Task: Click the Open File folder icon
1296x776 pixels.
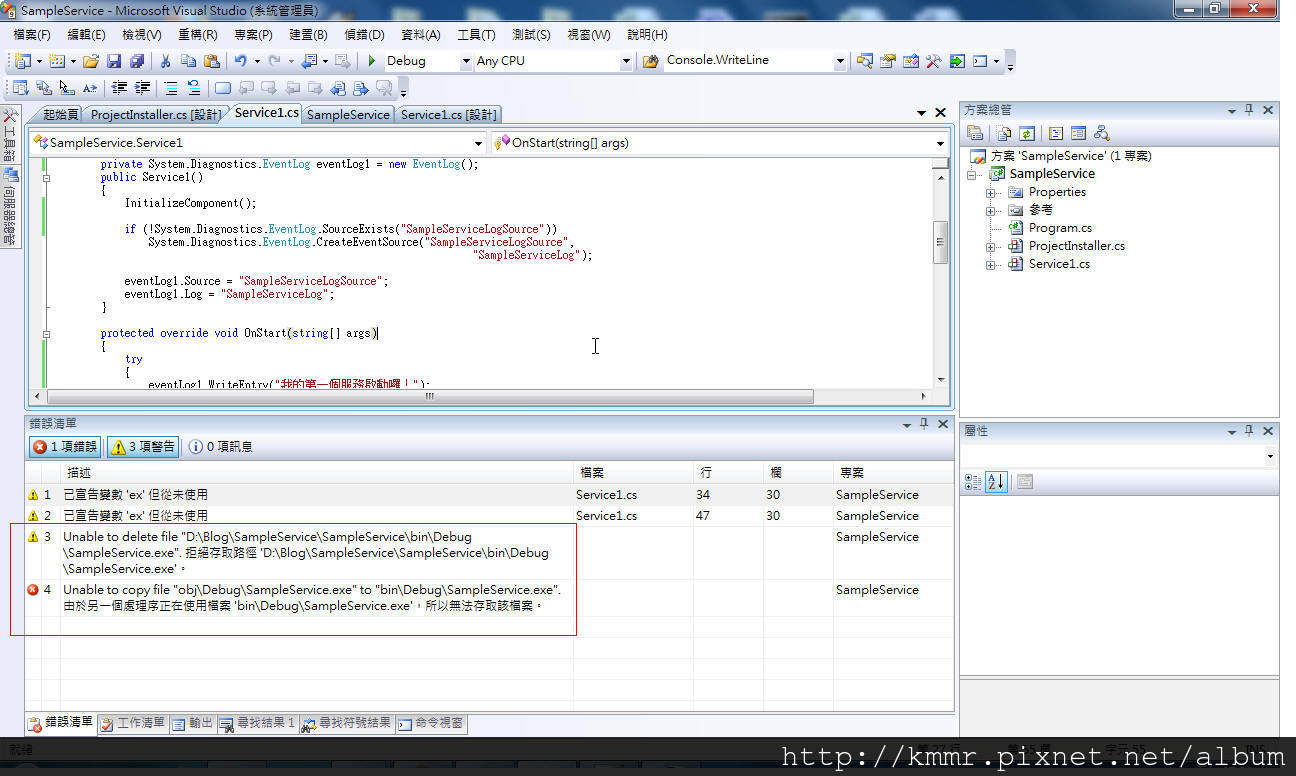Action: click(91, 61)
